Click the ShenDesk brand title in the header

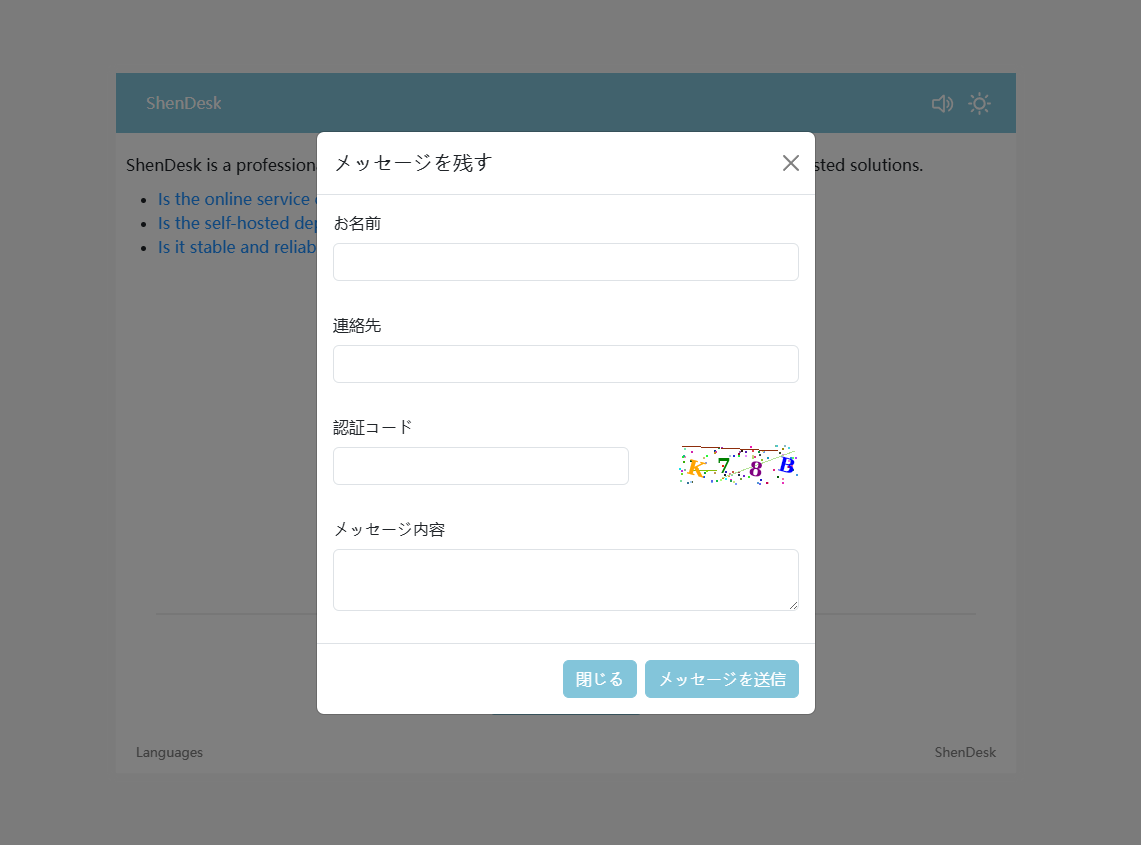[x=184, y=103]
